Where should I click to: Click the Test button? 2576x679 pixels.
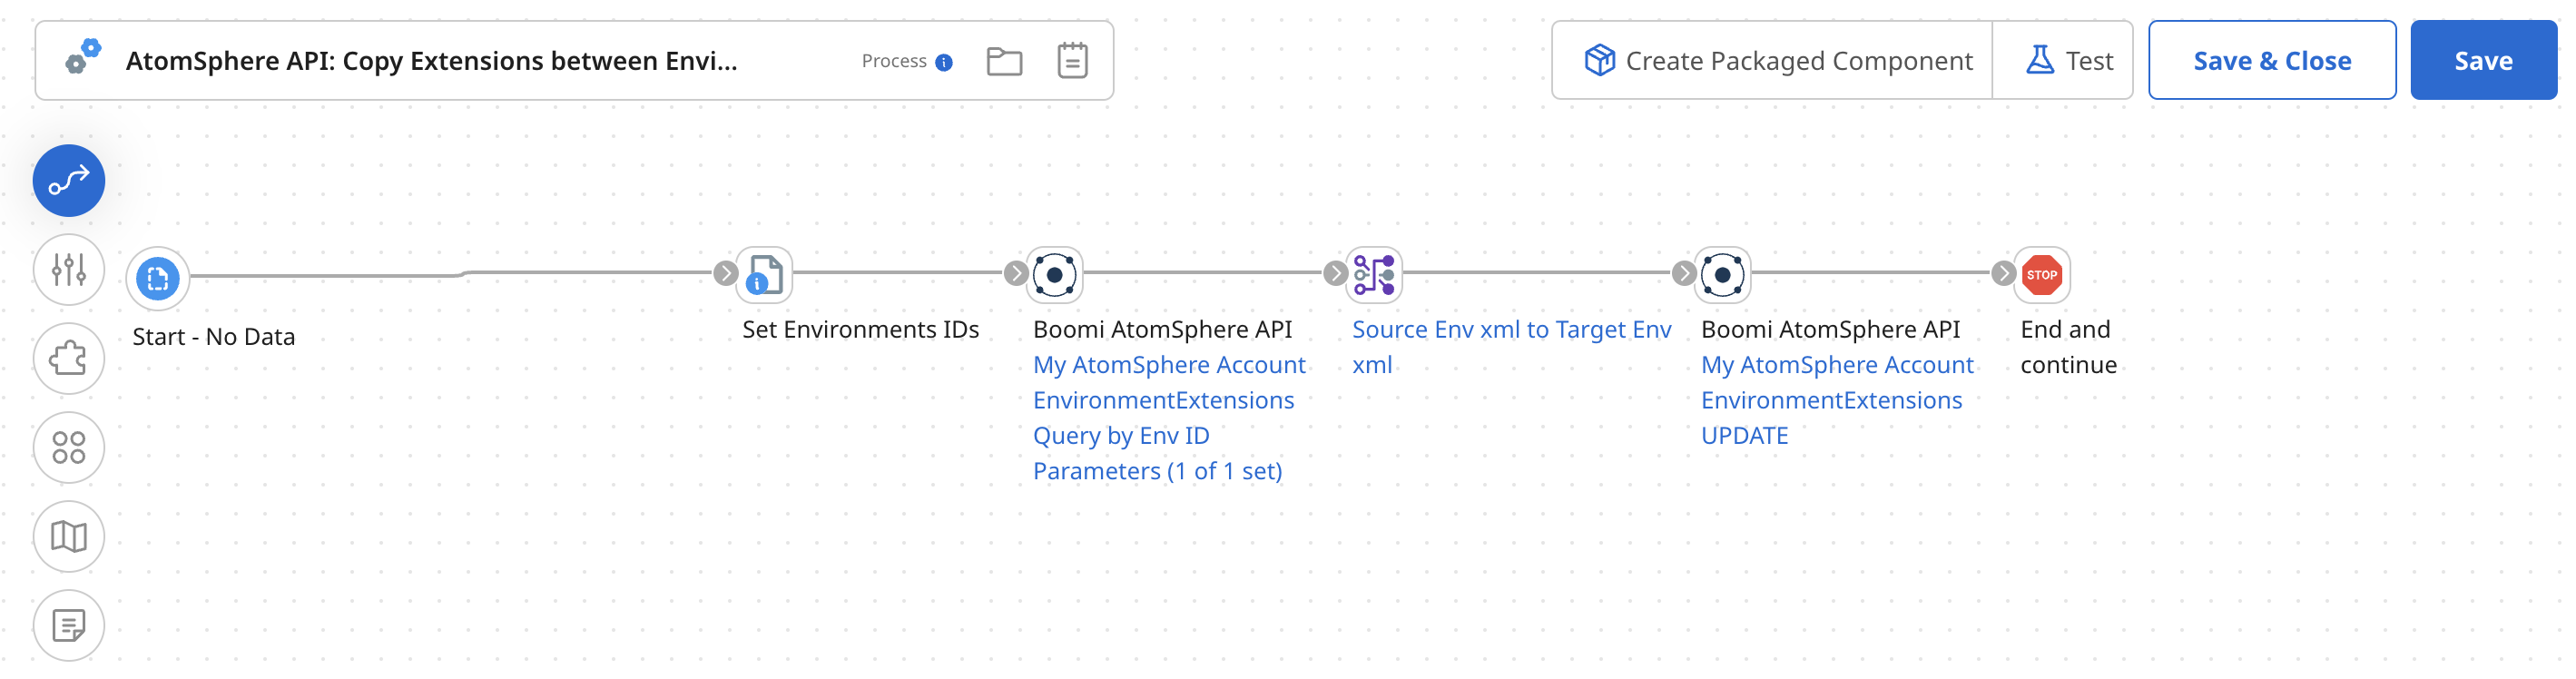click(x=2064, y=60)
